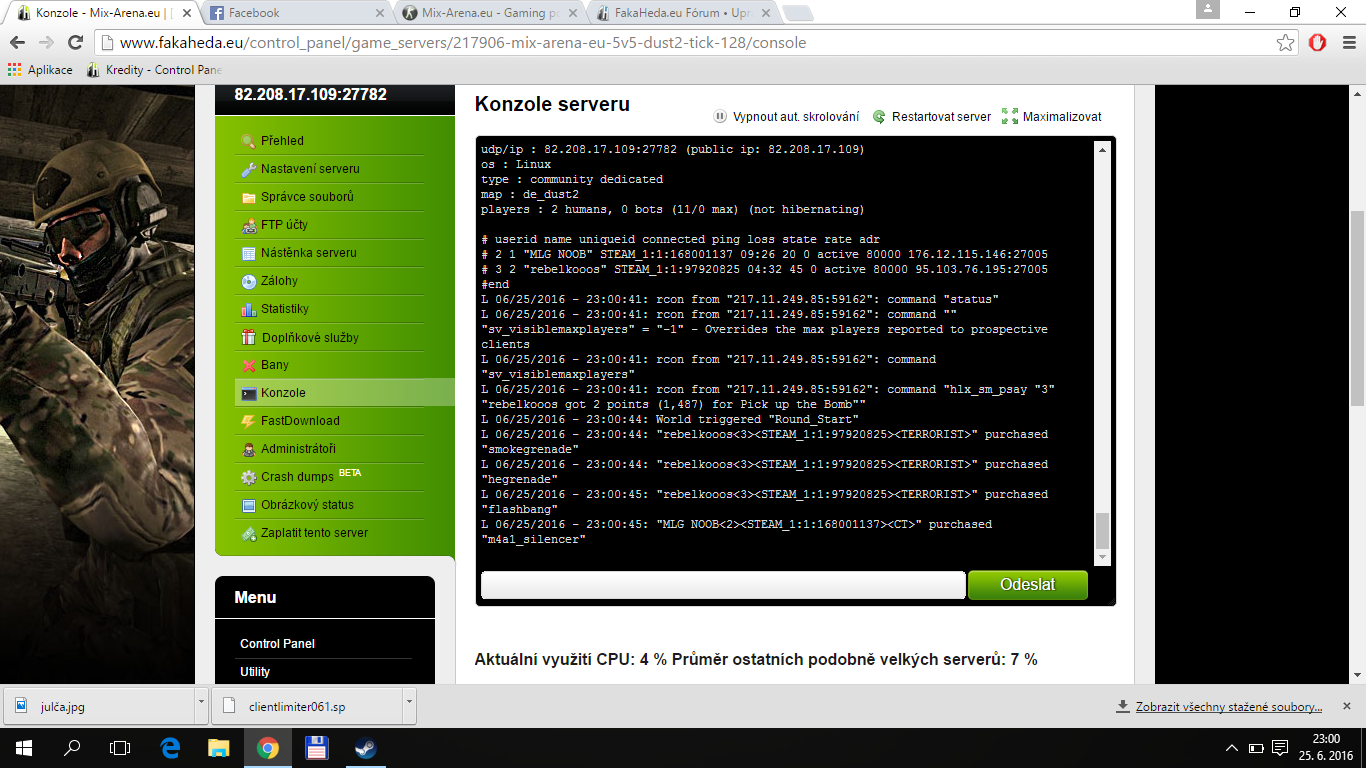Click the Restartovat server refresh icon

click(879, 117)
